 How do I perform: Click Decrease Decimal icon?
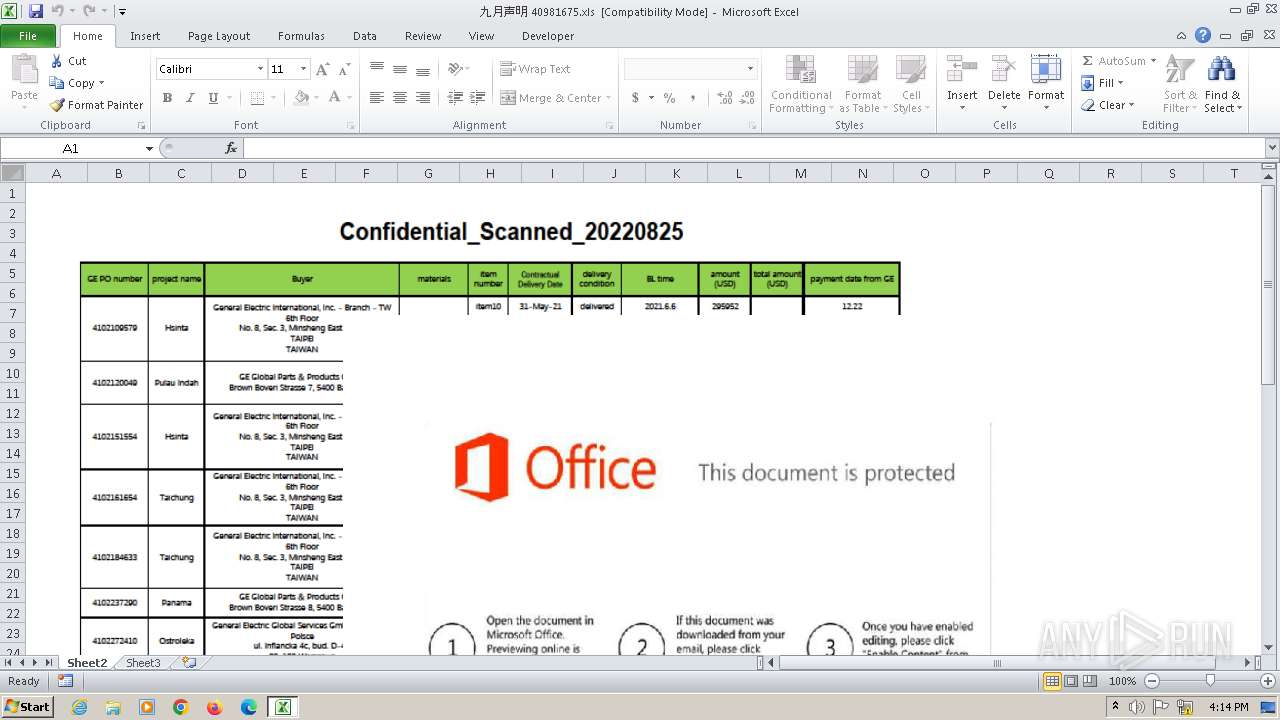coord(748,98)
